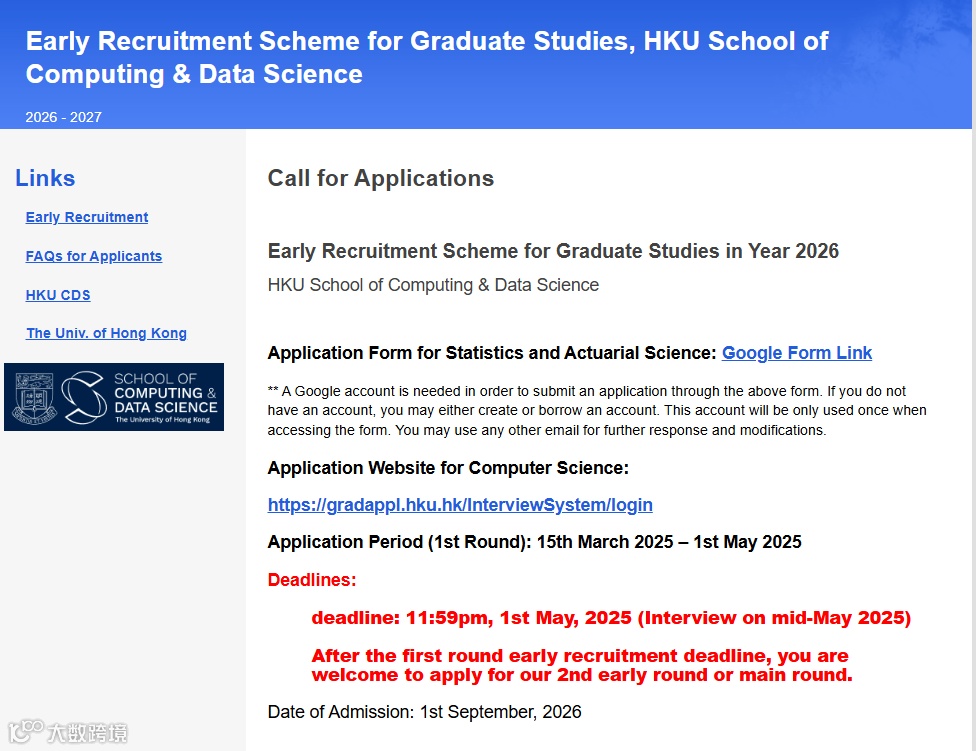Click the 2026 - 2027 text in the banner
Viewport: 976px width, 751px height.
[64, 117]
